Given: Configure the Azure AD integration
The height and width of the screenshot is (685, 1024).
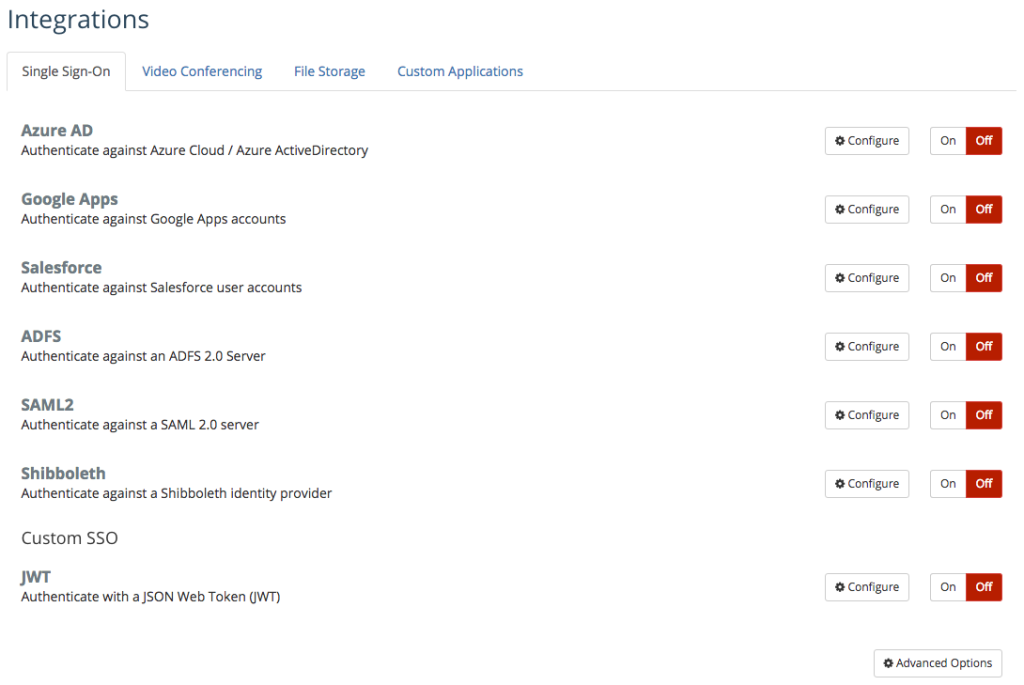Looking at the screenshot, I should [x=867, y=141].
